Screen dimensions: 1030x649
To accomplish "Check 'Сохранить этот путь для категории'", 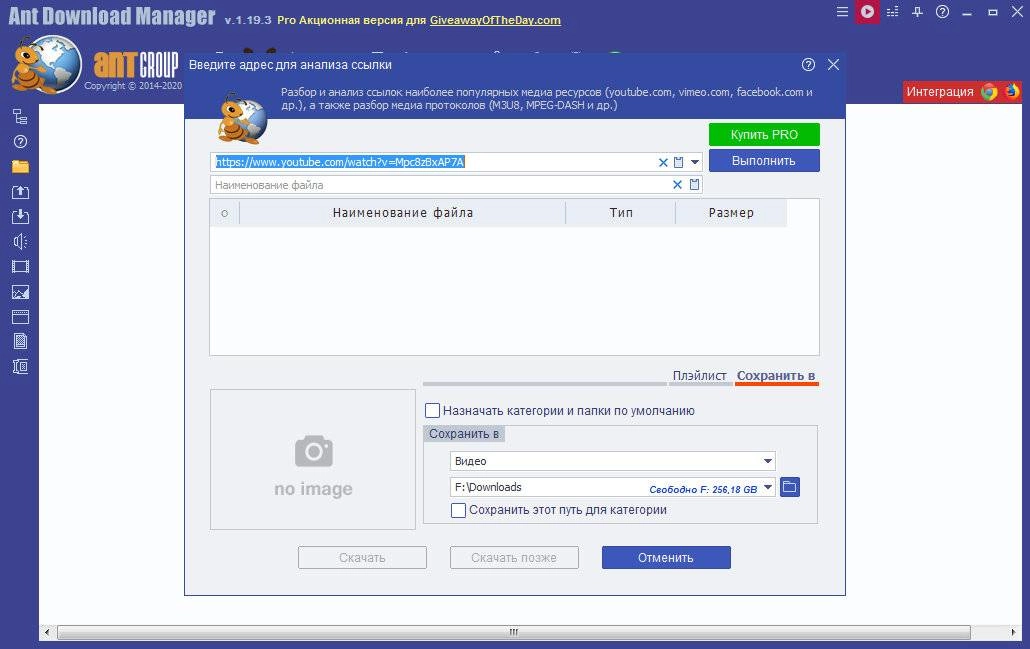I will coord(459,510).
